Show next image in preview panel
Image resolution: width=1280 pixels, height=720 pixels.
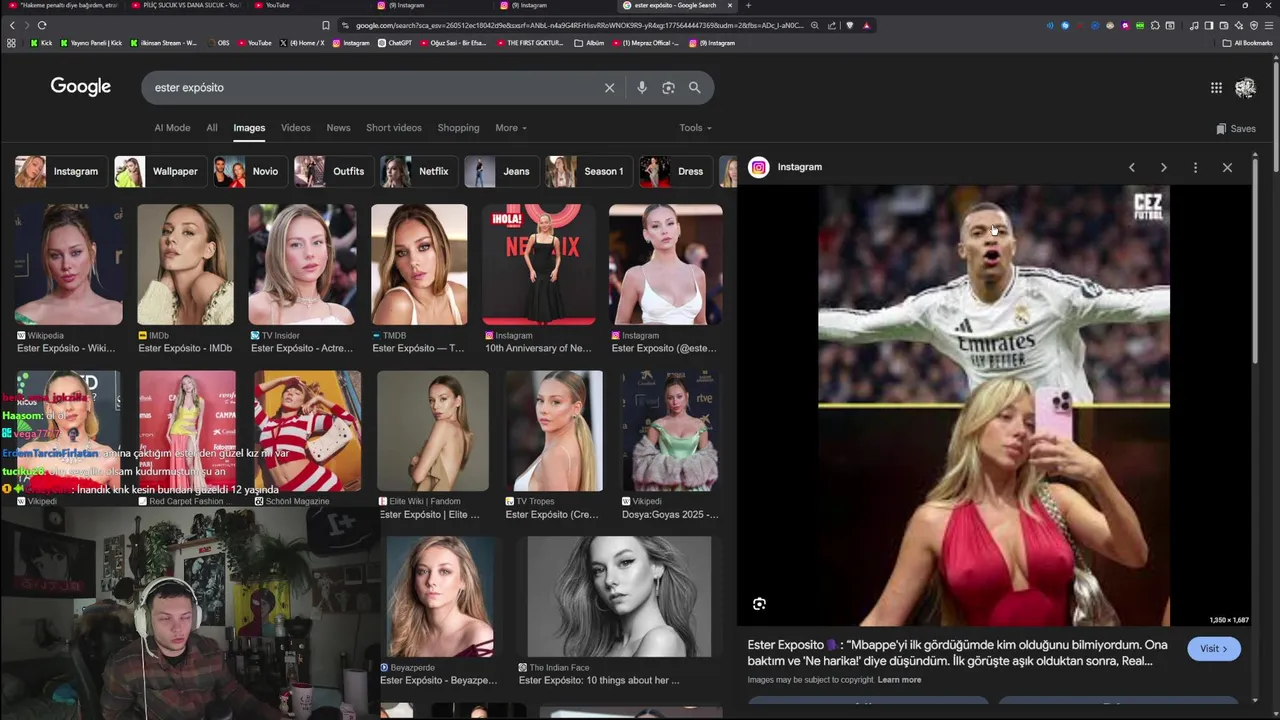point(1163,167)
